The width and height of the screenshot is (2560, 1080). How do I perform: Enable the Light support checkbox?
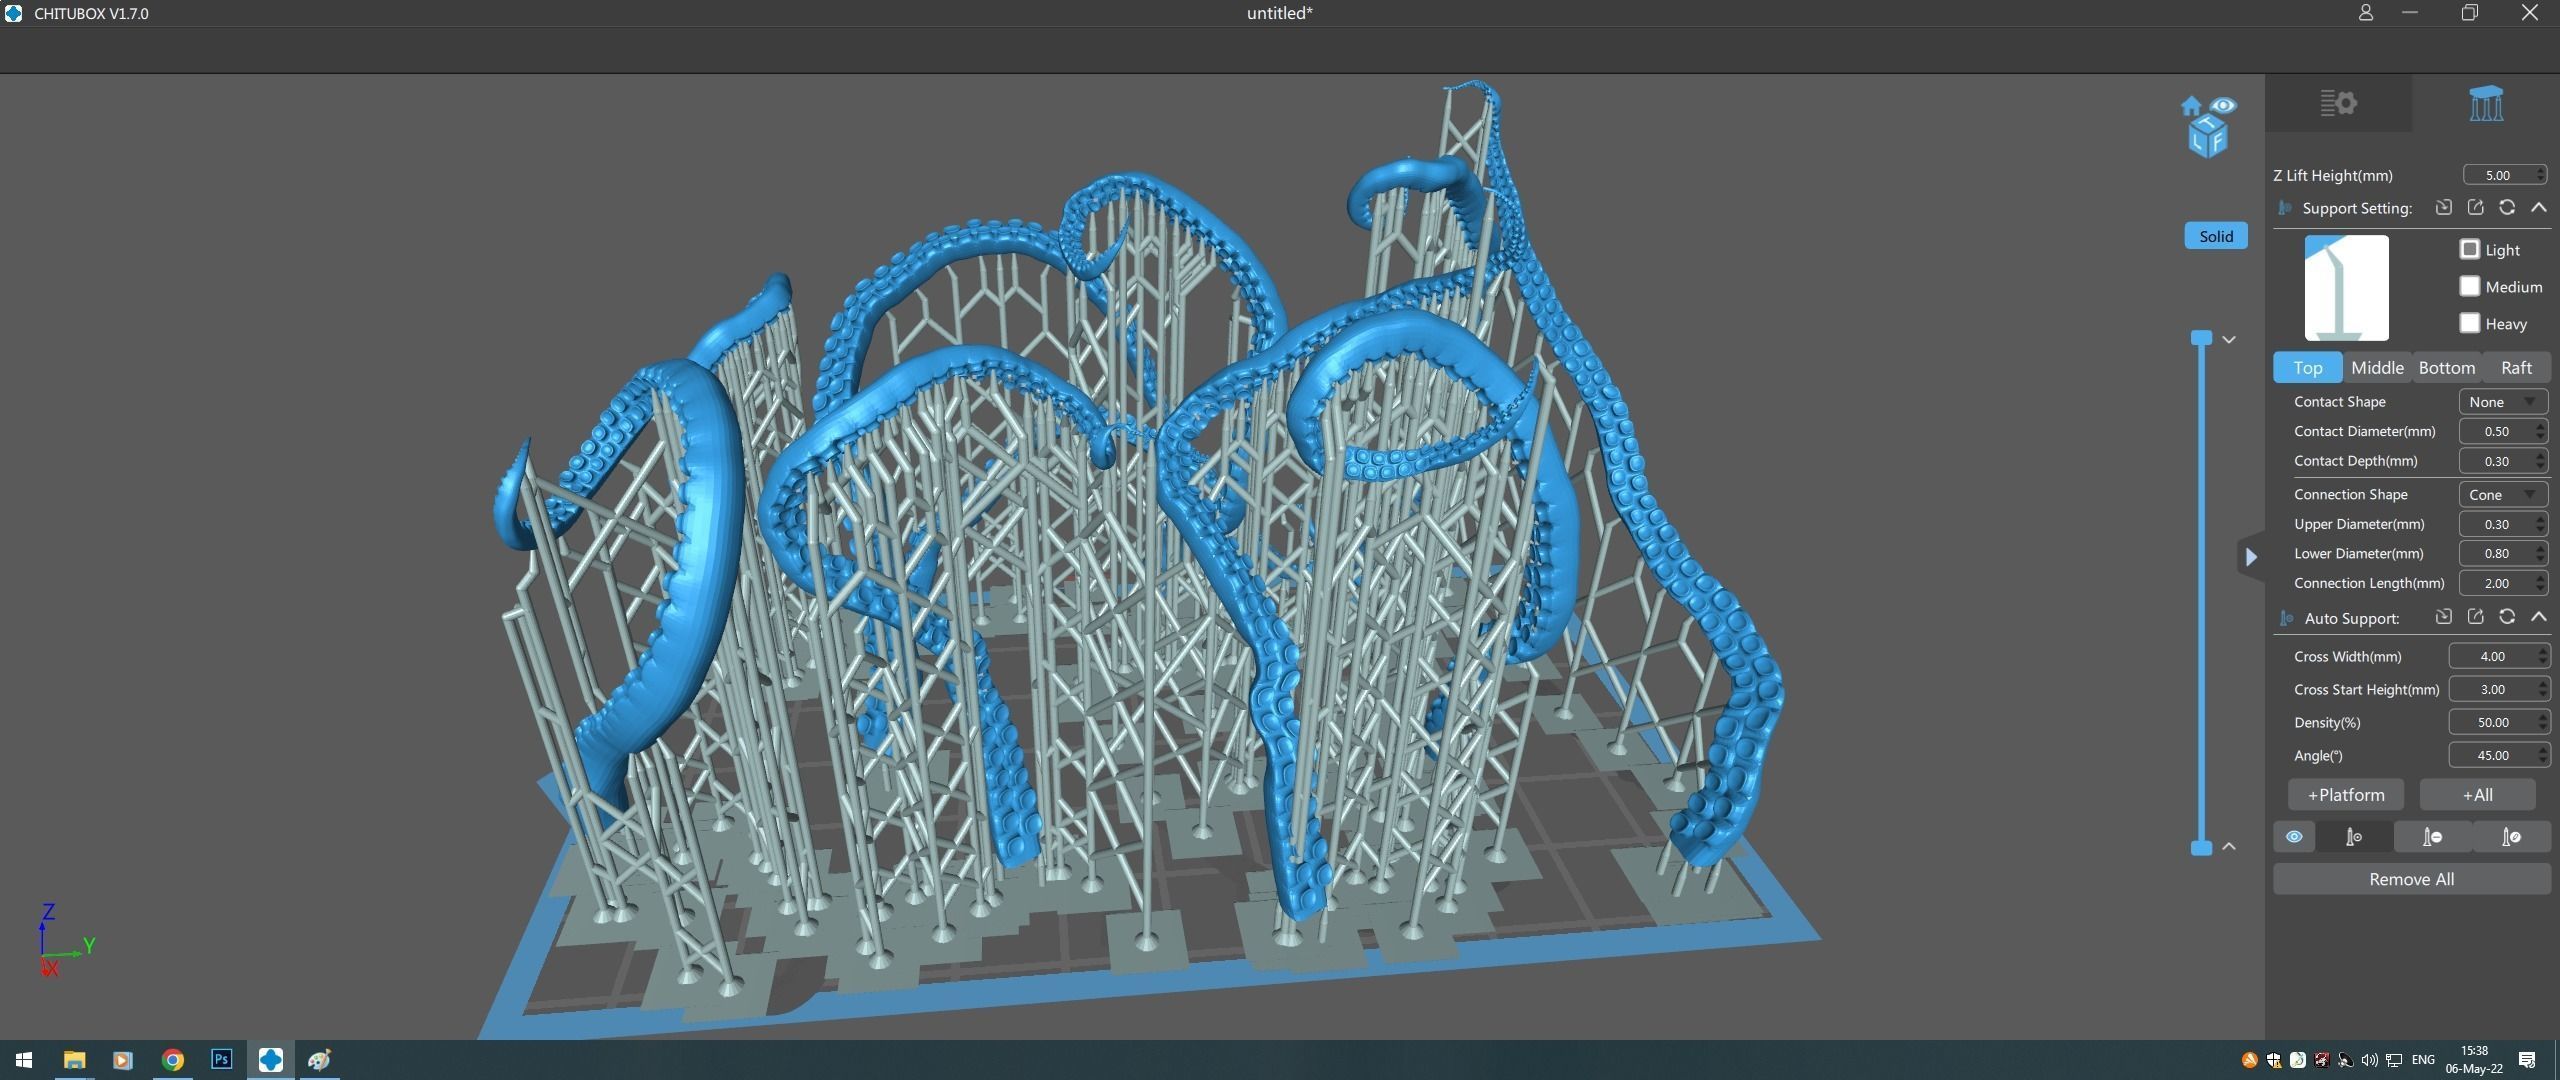(x=2470, y=249)
